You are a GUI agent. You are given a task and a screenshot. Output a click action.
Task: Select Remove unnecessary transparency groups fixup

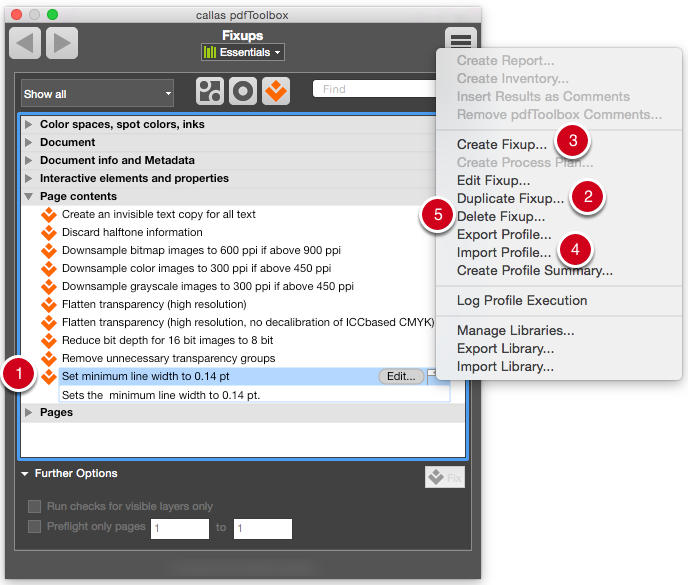168,358
